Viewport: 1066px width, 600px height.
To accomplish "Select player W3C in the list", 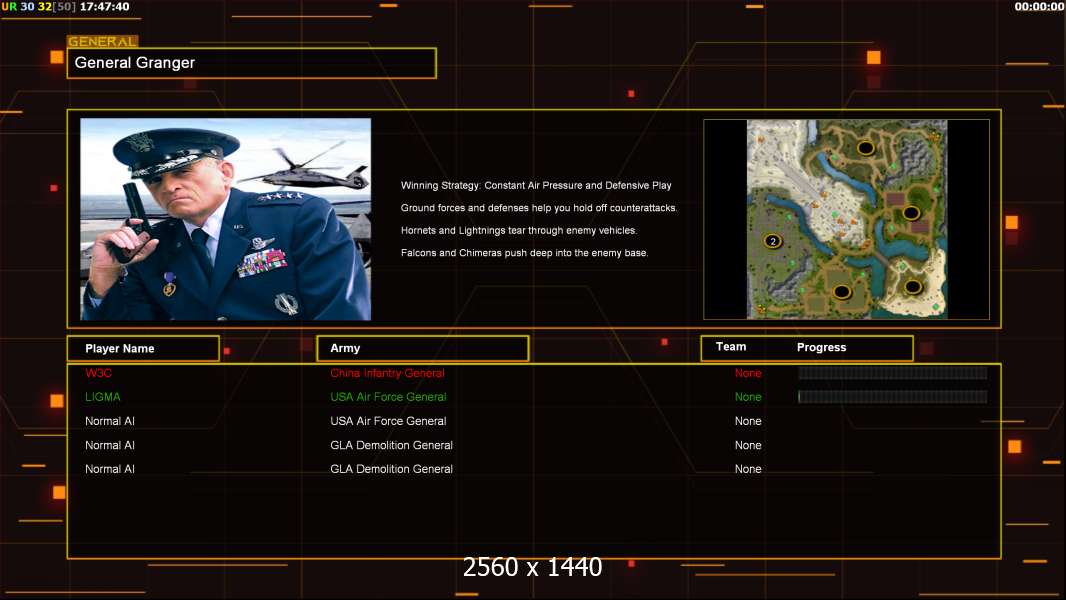I will pyautogui.click(x=98, y=373).
